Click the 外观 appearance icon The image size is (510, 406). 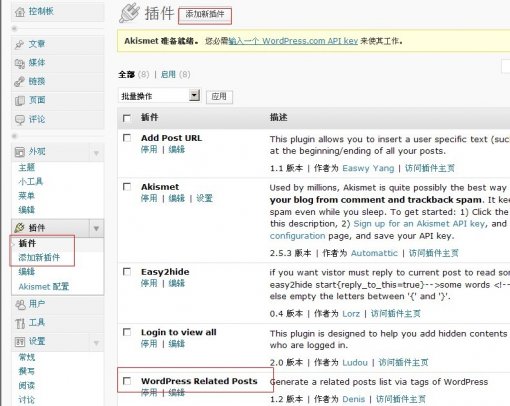[20, 152]
